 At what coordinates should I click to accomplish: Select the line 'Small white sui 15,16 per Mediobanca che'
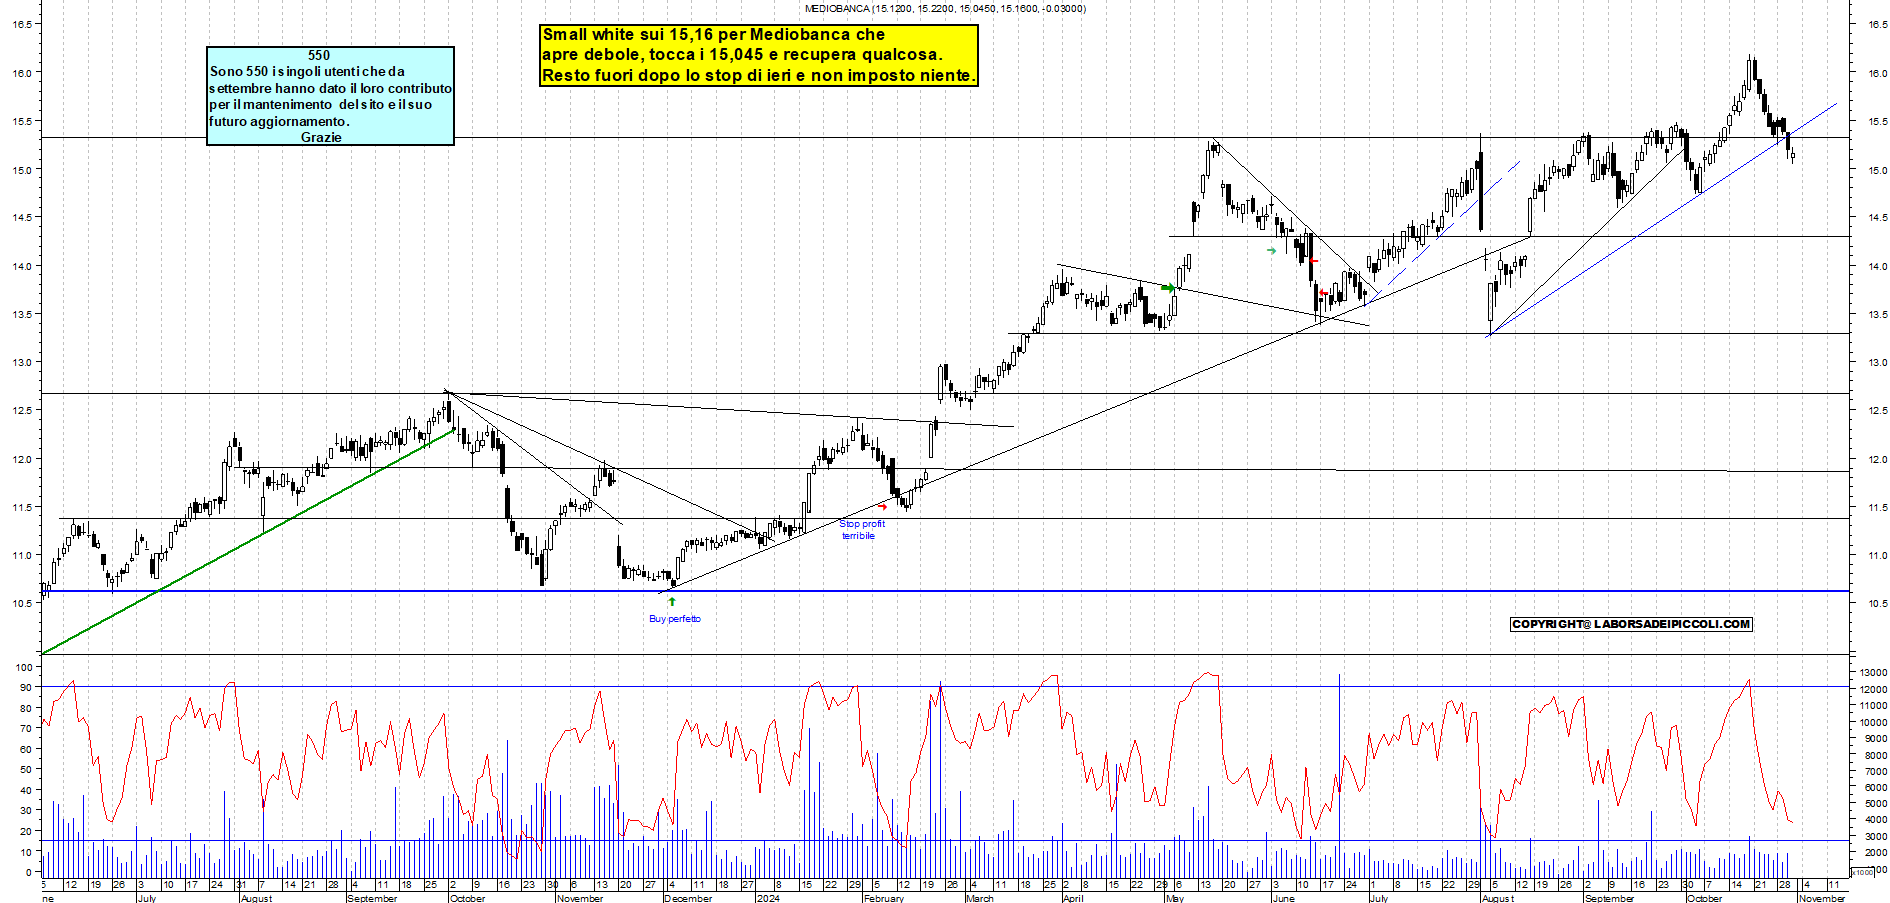pyautogui.click(x=713, y=35)
